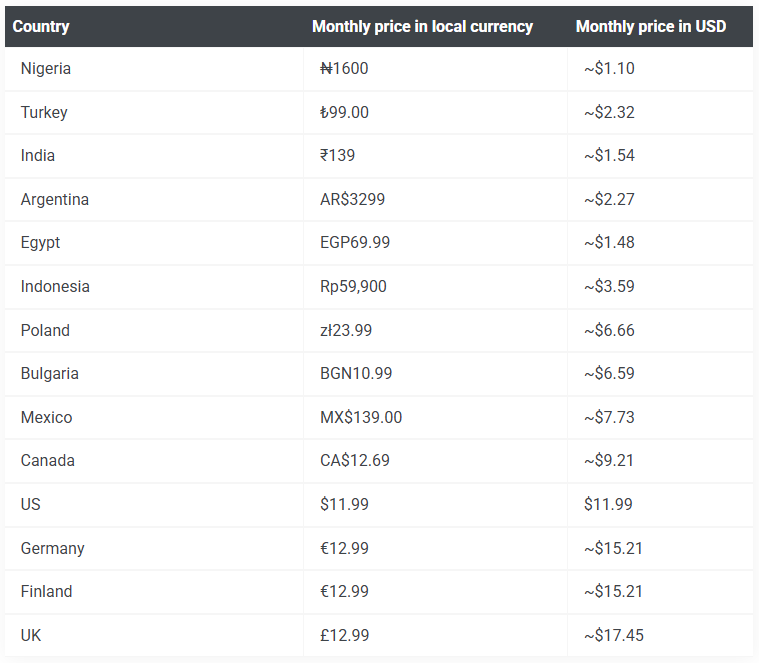The width and height of the screenshot is (759, 663).
Task: Select the US country cell
Action: click(x=31, y=504)
